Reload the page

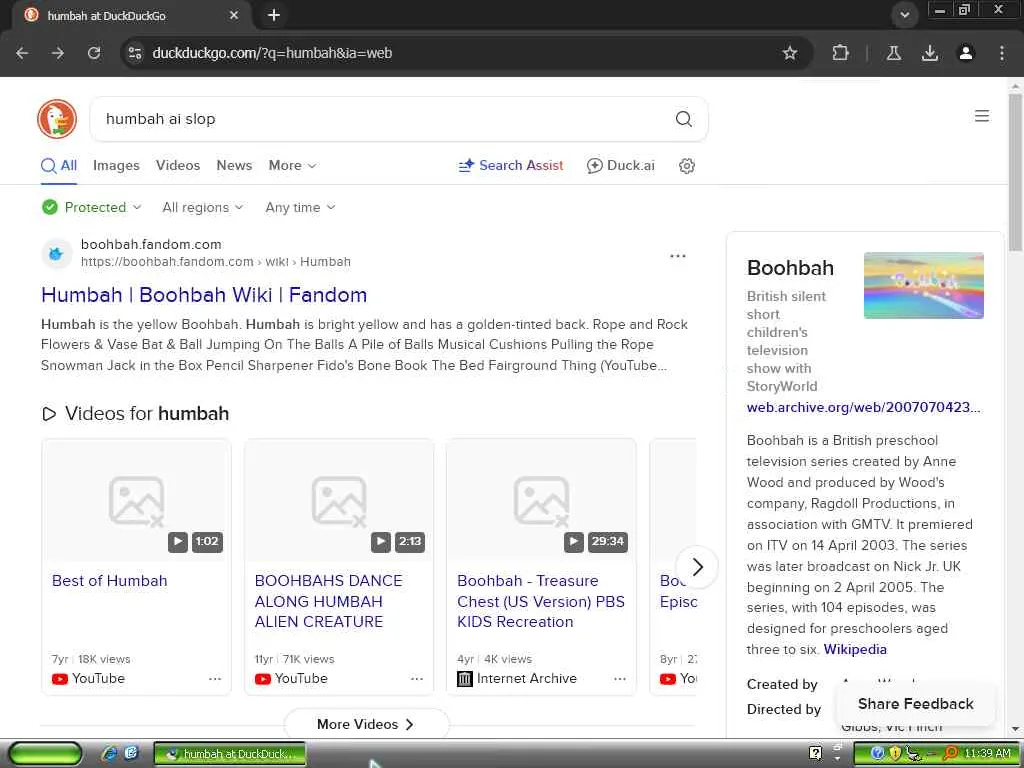pyautogui.click(x=94, y=53)
